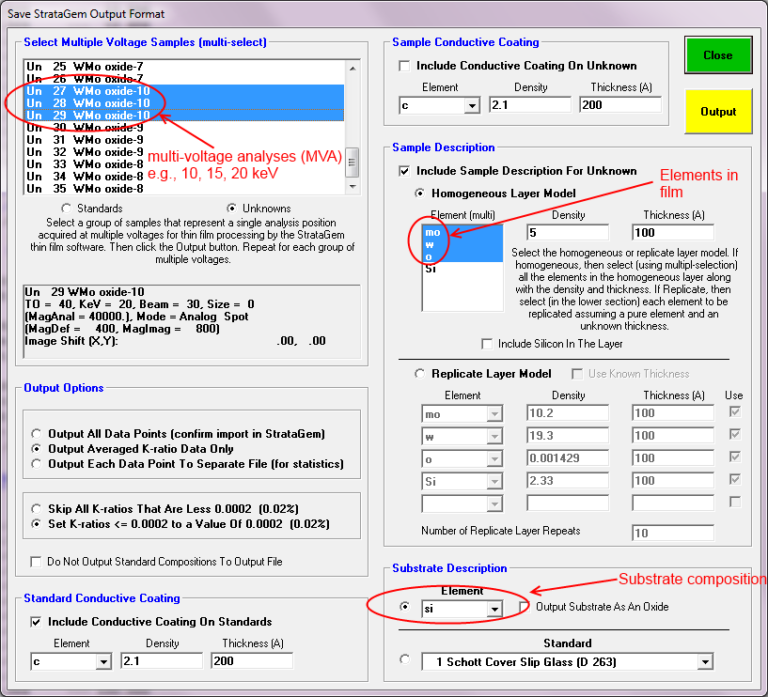Select Un 29 WMo oxide-10 sample

184,116
